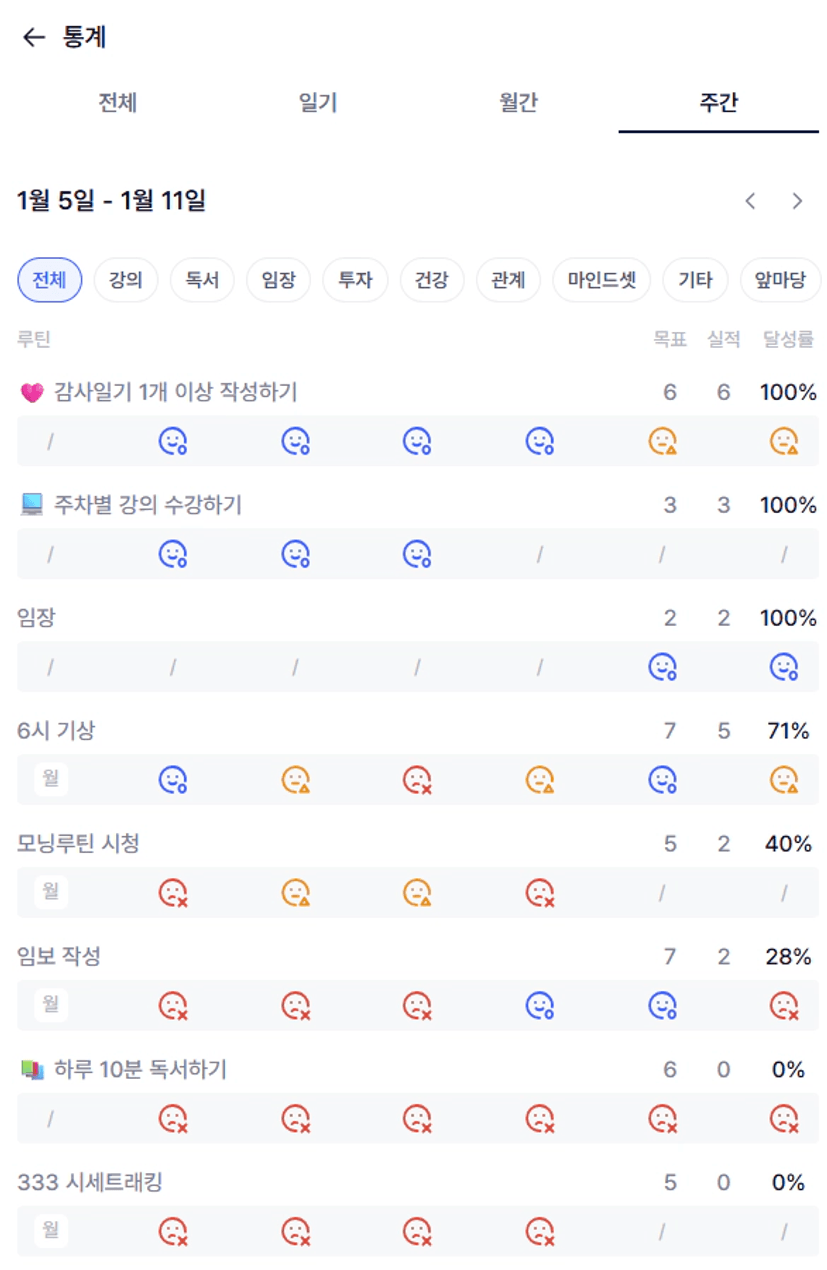Select the 전체 category filter chip
This screenshot has height=1270, width=827.
[x=49, y=280]
